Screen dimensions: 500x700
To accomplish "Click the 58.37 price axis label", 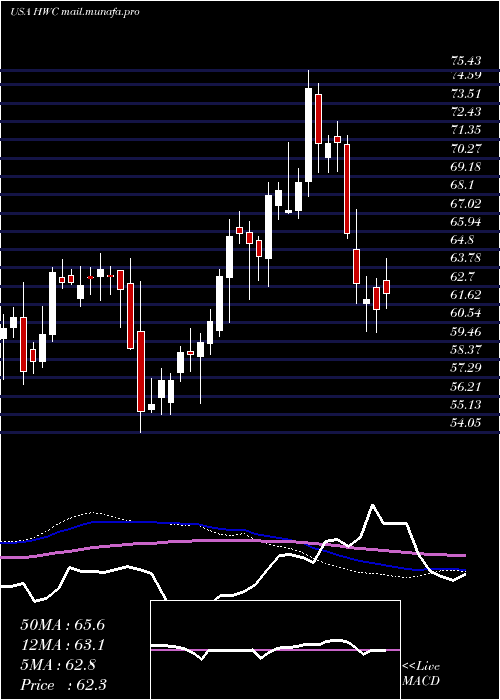I will (466, 350).
